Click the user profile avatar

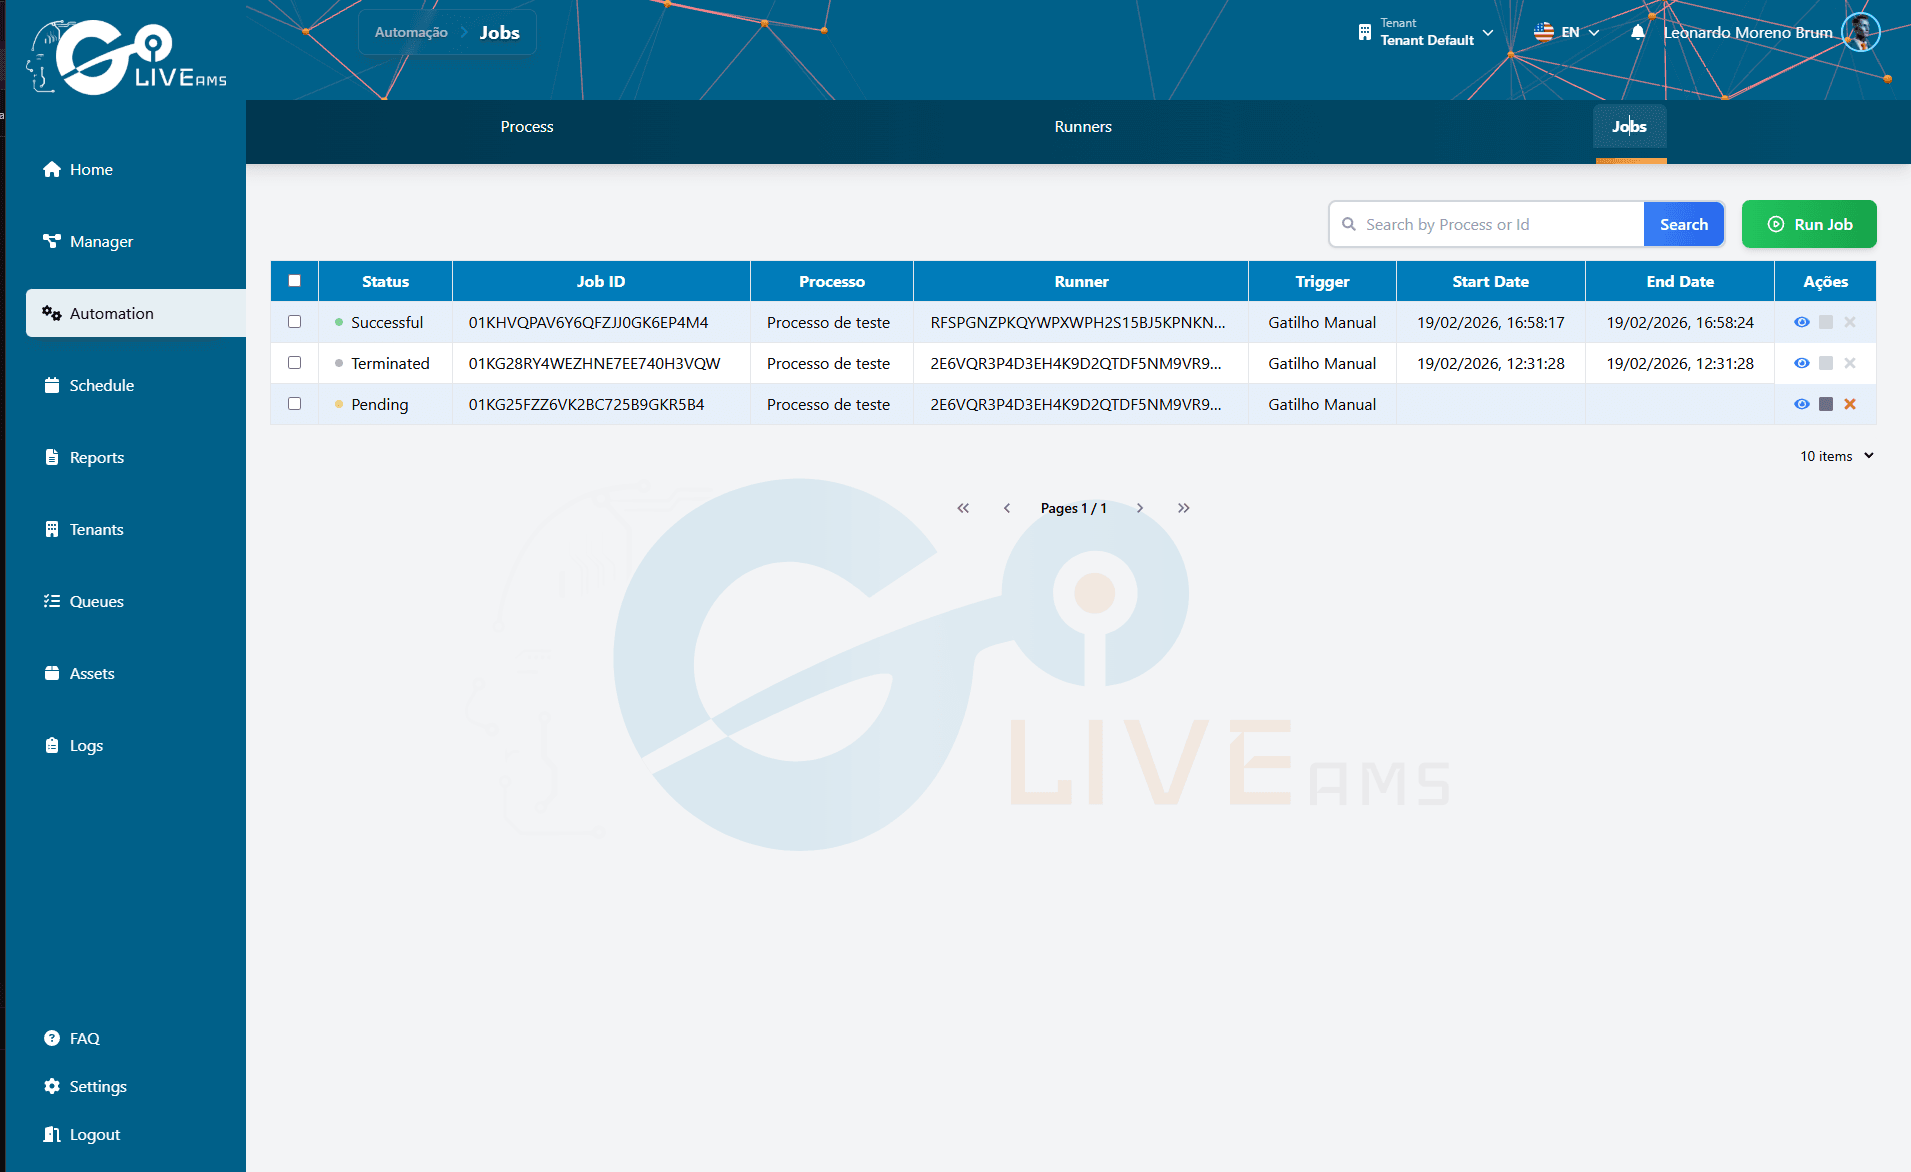coord(1861,32)
